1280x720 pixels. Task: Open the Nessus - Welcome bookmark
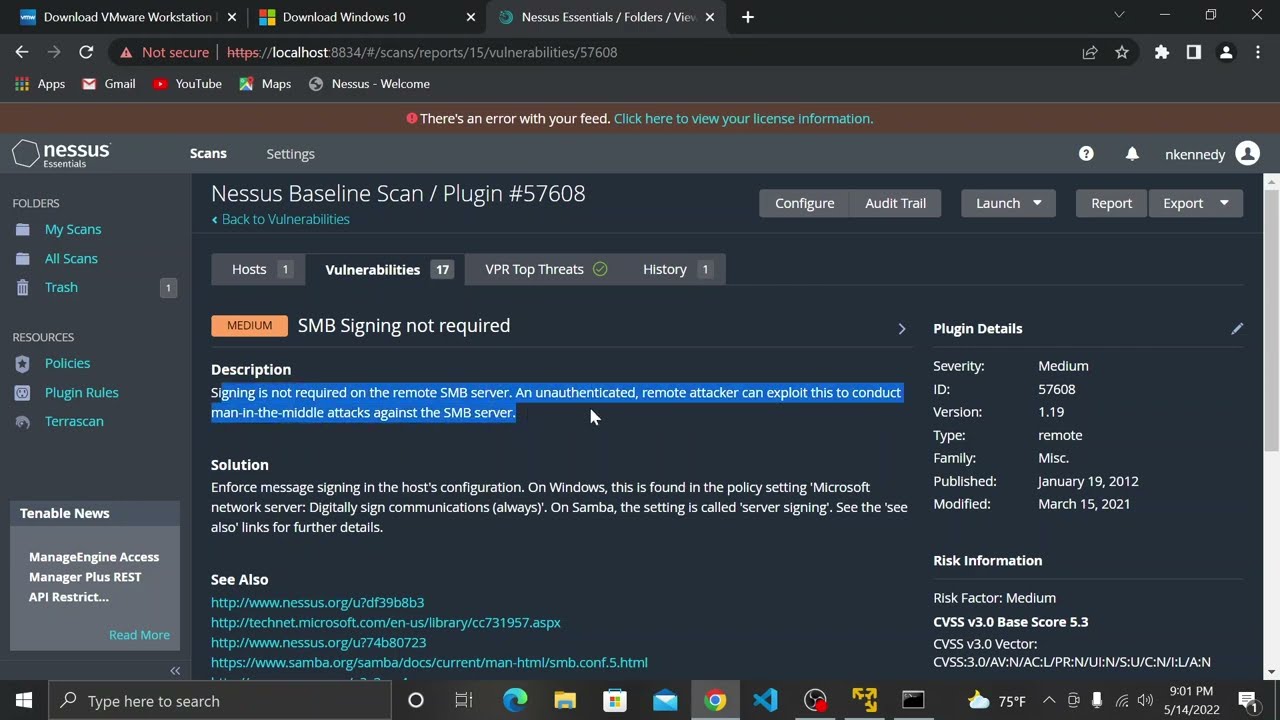[369, 84]
